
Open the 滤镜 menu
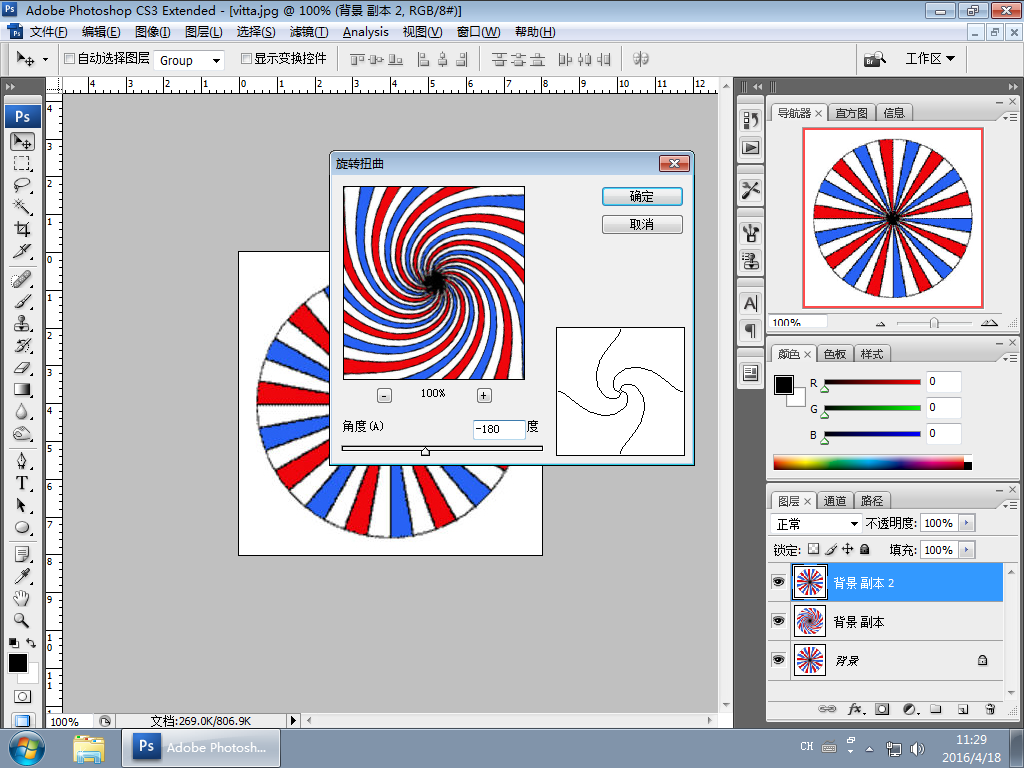point(307,32)
